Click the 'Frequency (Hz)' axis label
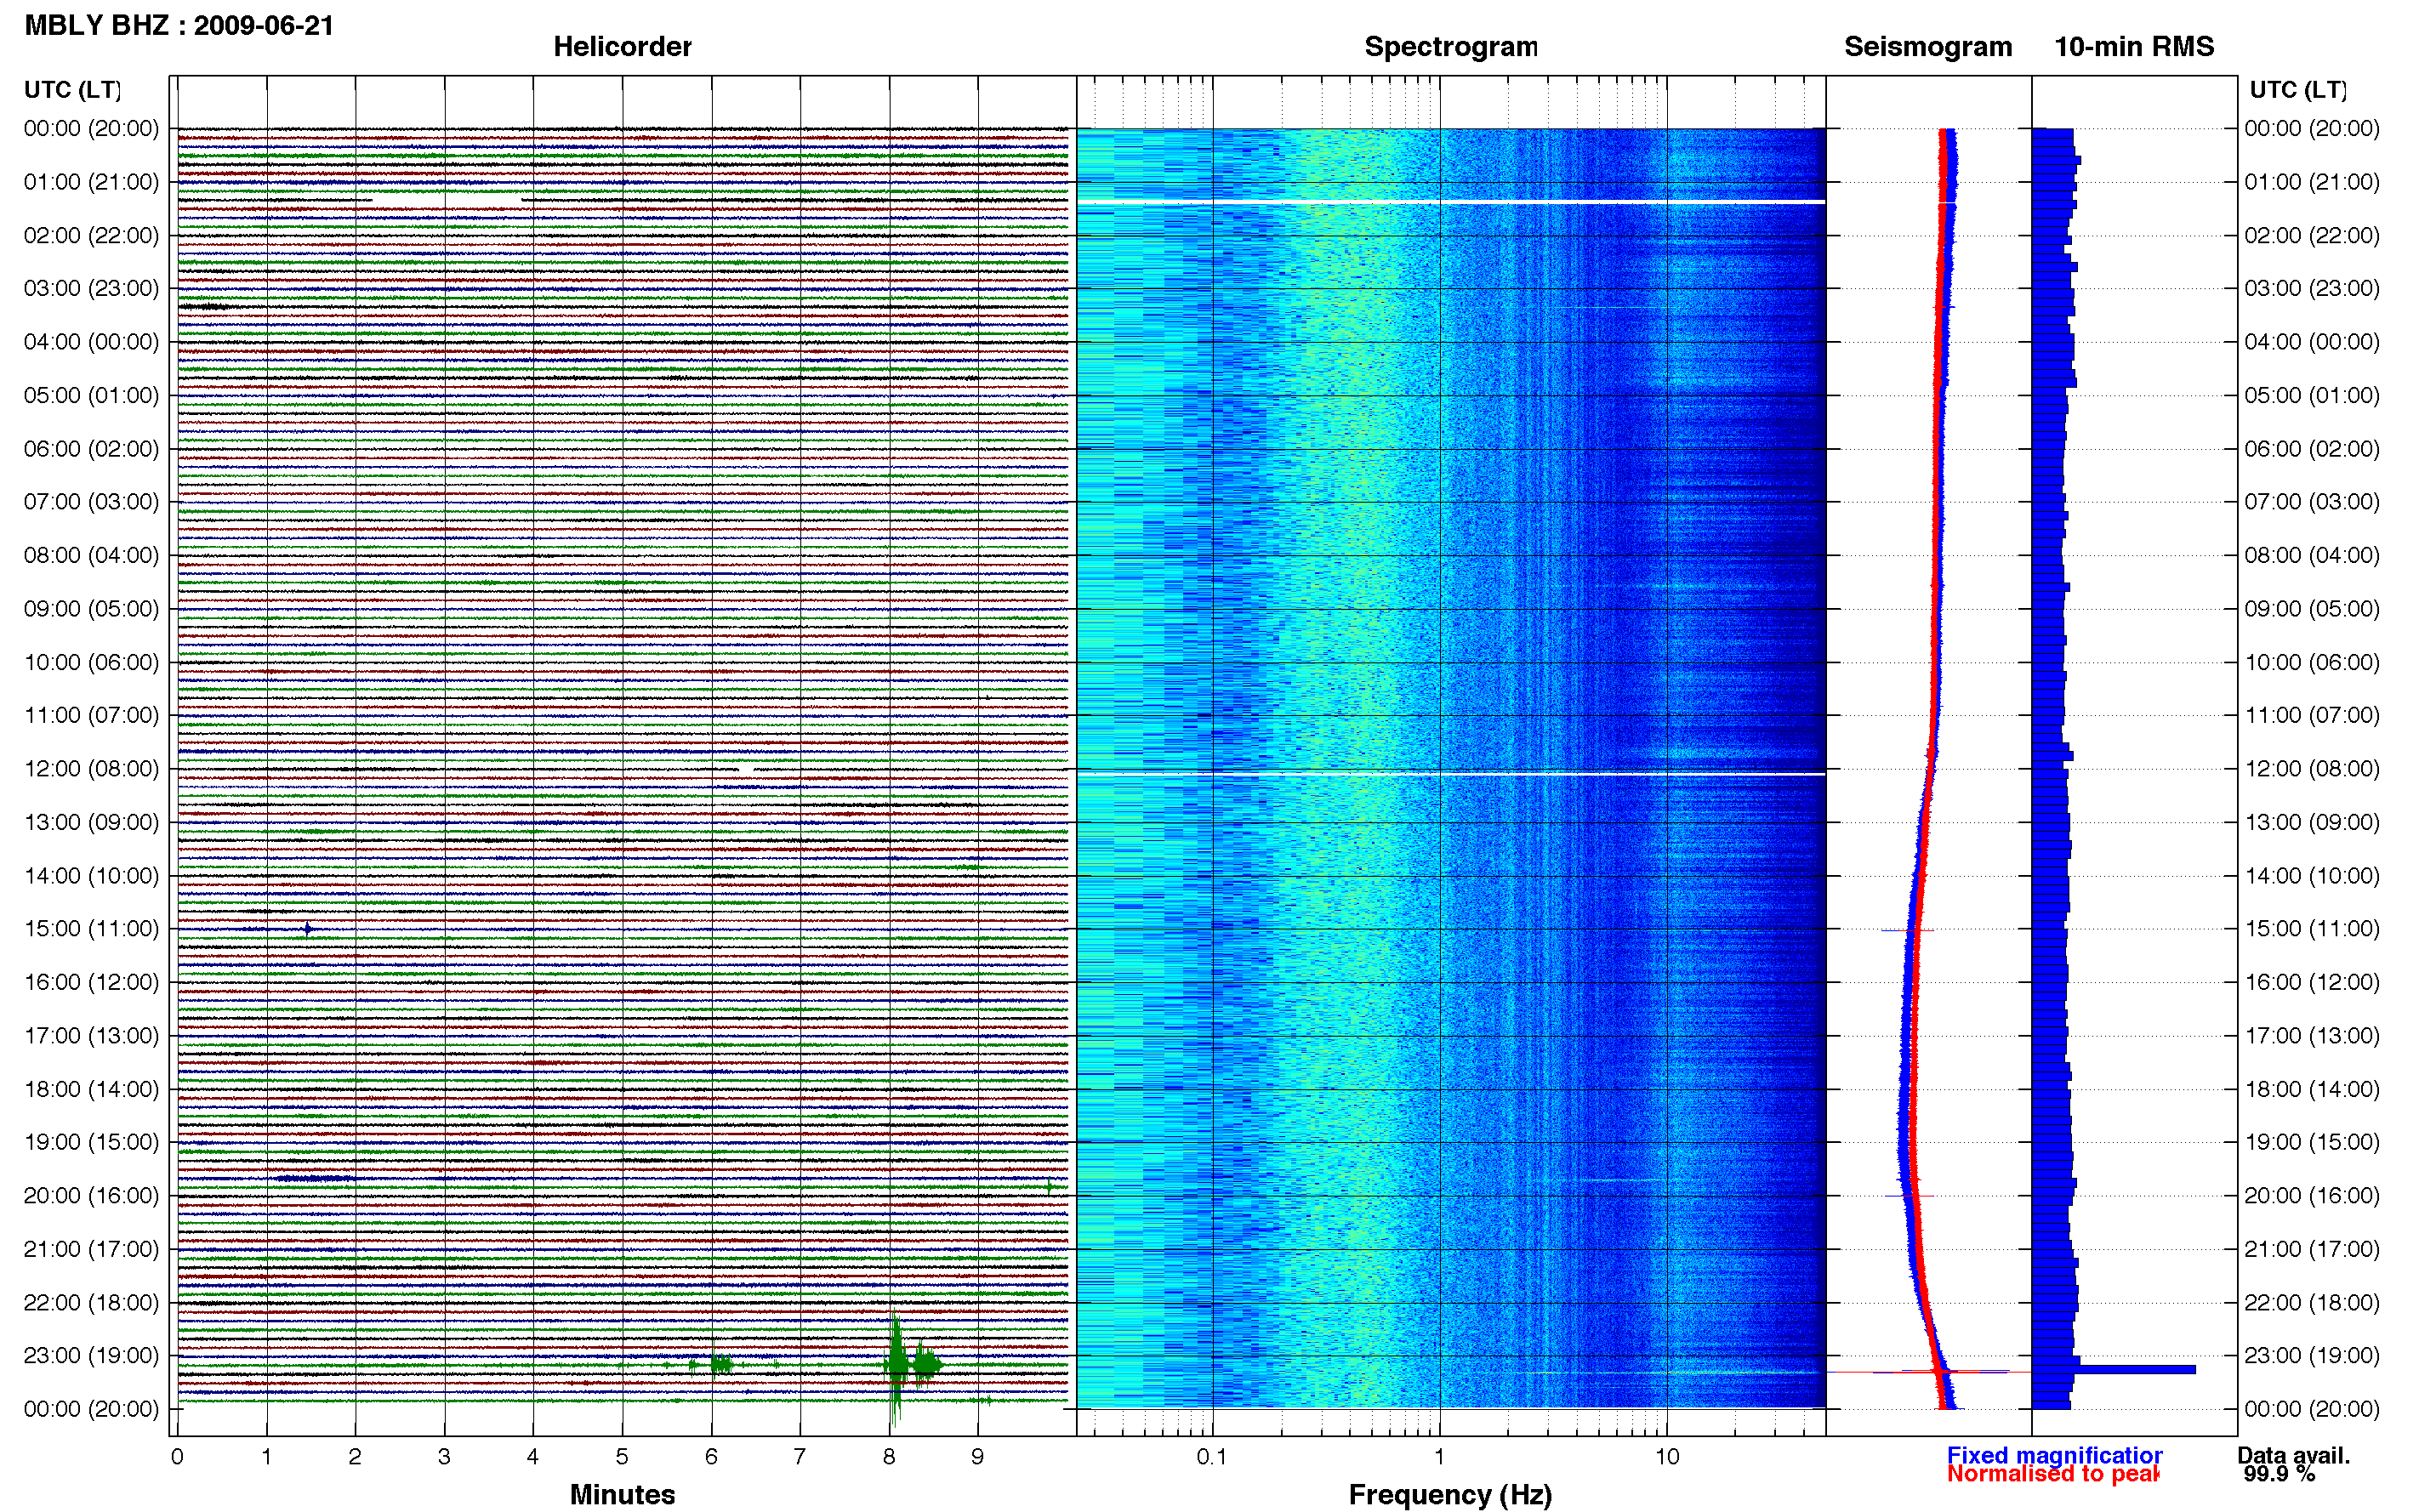This screenshot has height=1512, width=2419. [1450, 1494]
